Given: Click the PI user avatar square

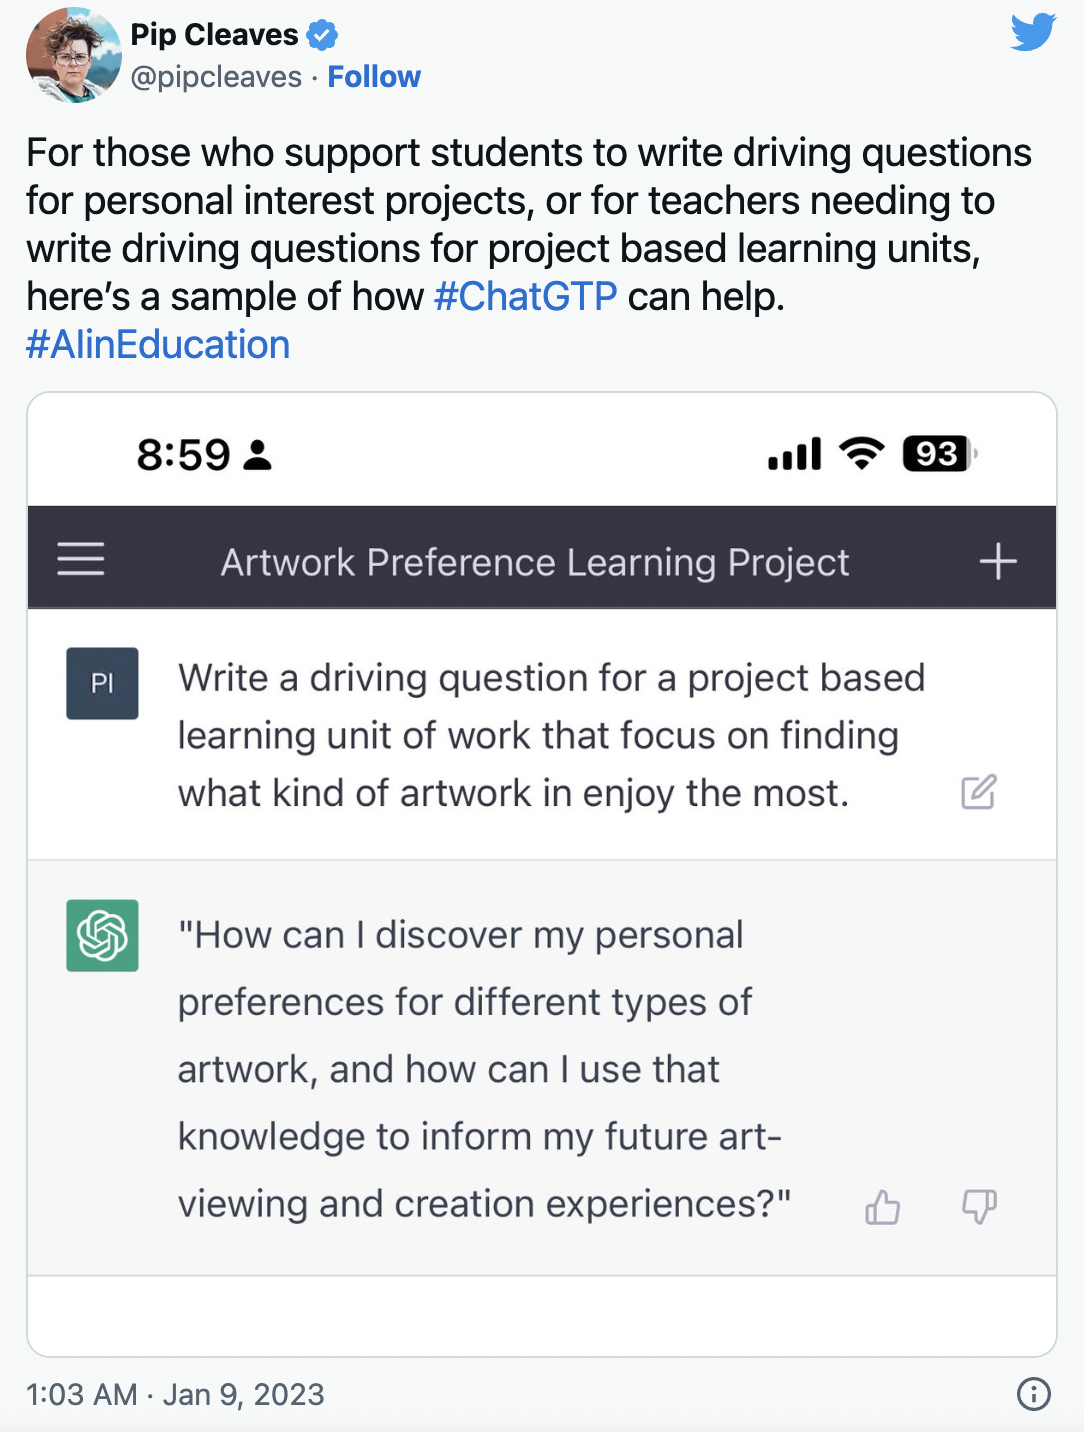Looking at the screenshot, I should 102,684.
